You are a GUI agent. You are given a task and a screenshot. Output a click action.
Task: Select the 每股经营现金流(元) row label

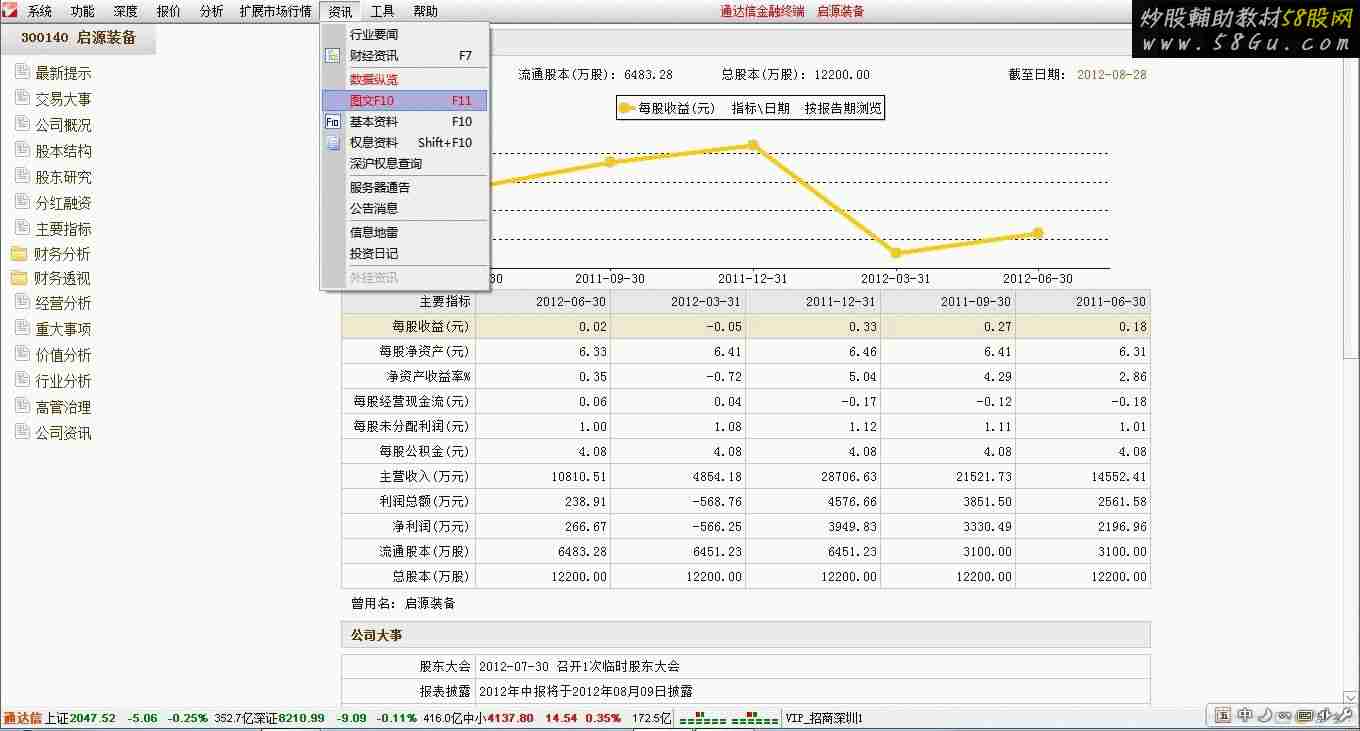pyautogui.click(x=411, y=402)
